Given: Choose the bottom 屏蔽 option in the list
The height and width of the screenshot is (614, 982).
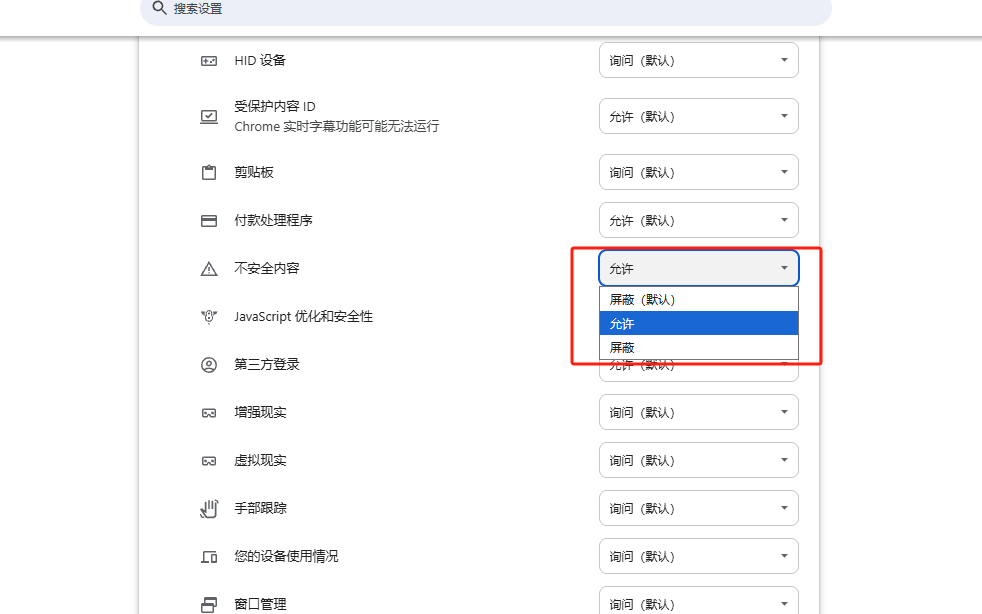Looking at the screenshot, I should tap(698, 347).
